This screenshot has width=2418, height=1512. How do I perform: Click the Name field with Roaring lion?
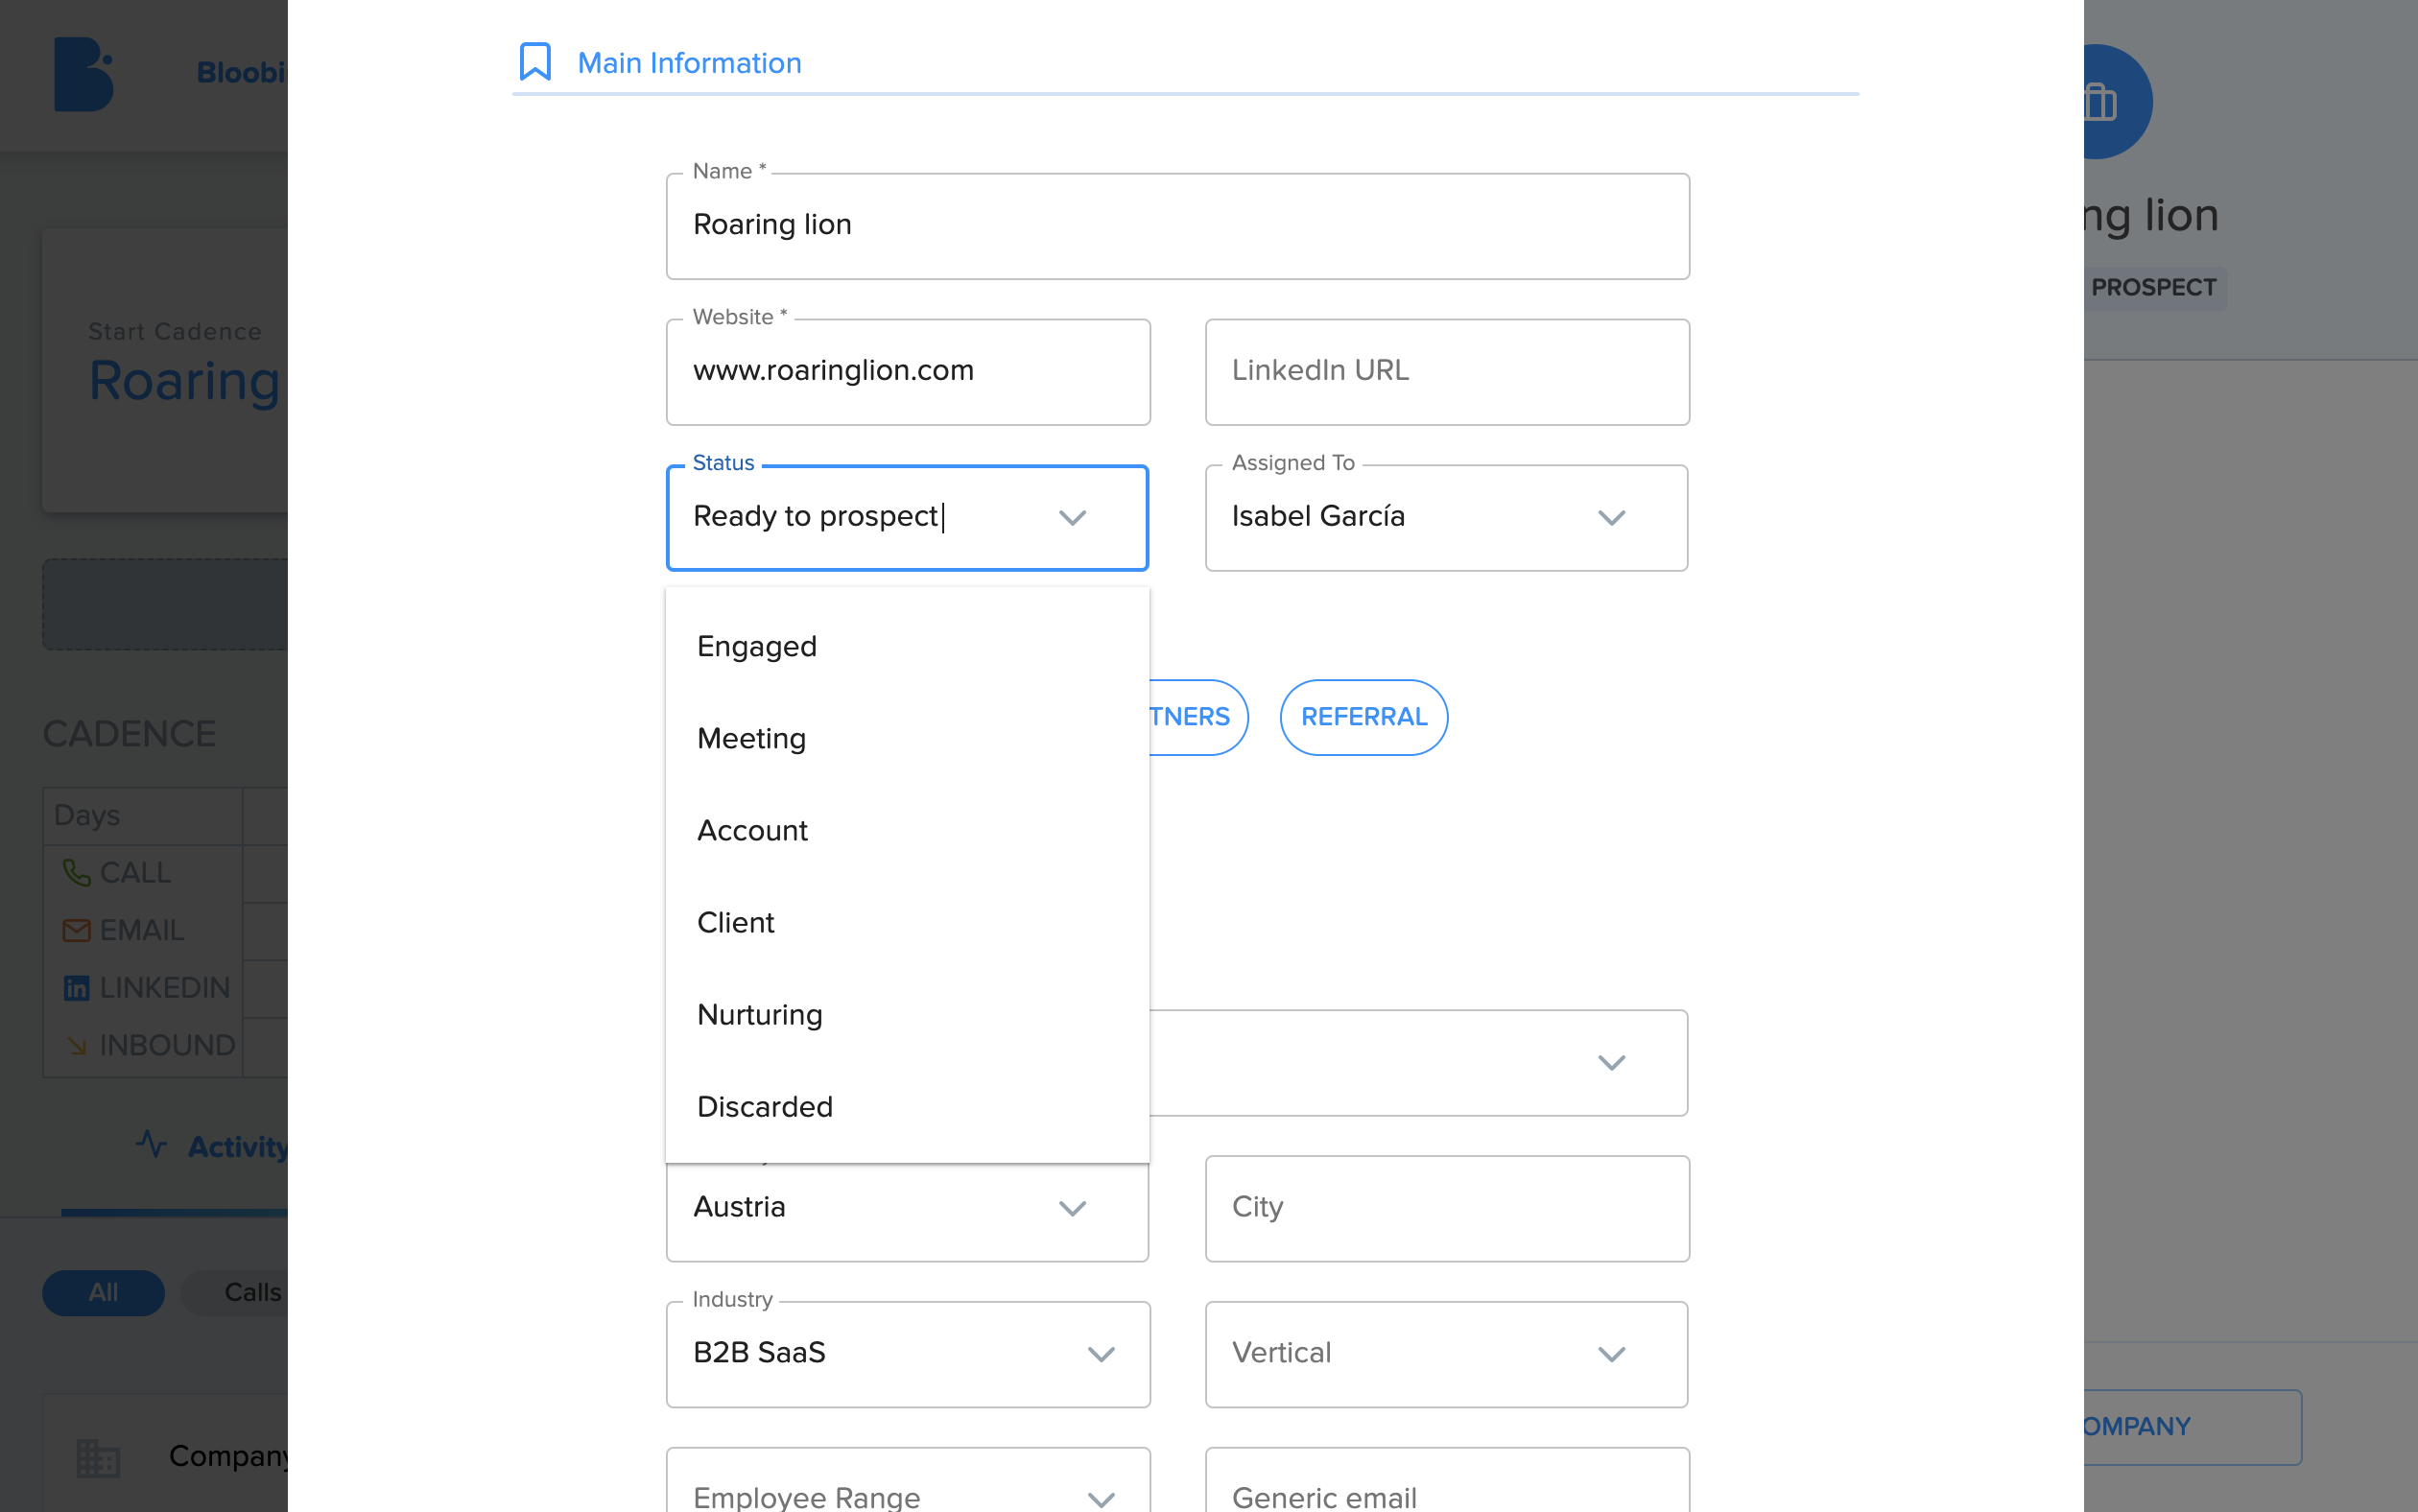(x=1177, y=226)
